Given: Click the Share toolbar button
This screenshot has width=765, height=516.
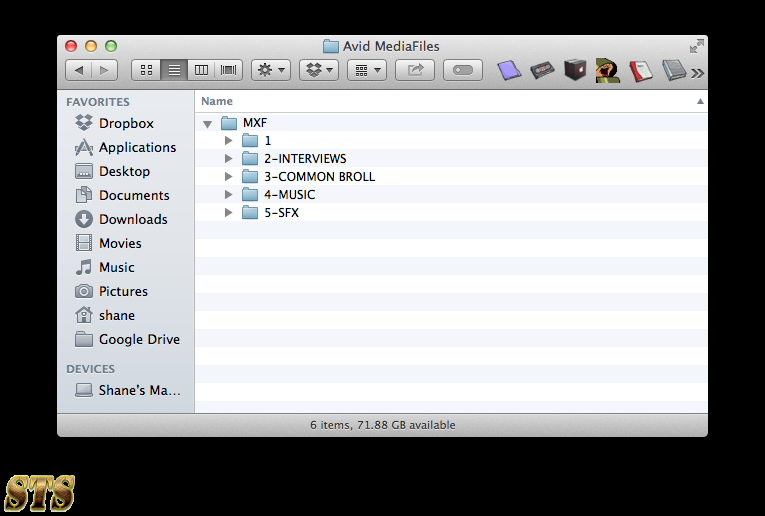Looking at the screenshot, I should (415, 70).
